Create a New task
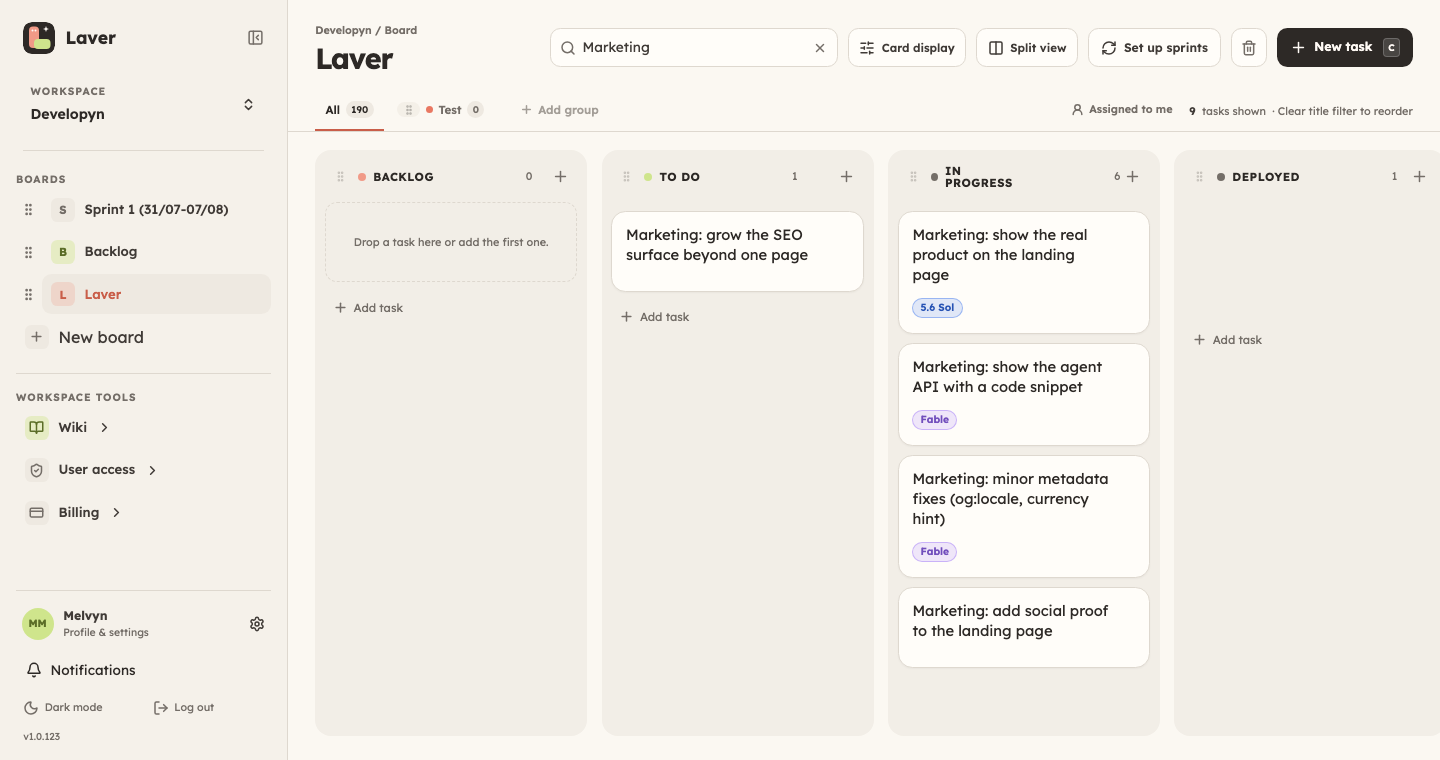The image size is (1440, 760). (1345, 48)
